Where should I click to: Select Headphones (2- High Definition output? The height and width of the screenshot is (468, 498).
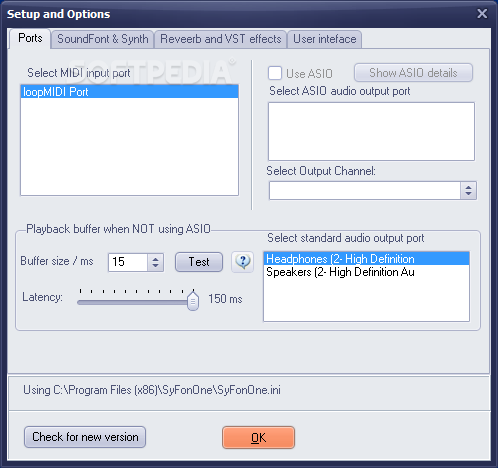pyautogui.click(x=366, y=259)
